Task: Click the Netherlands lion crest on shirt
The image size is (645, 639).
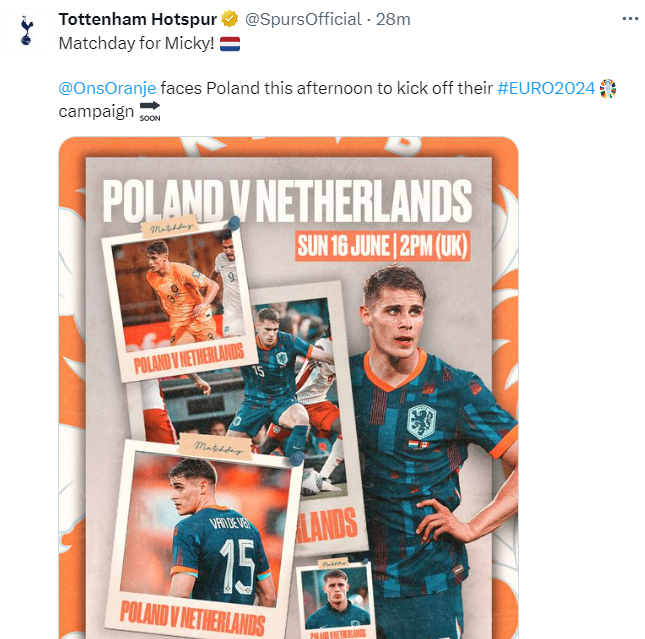Action: pyautogui.click(x=421, y=421)
